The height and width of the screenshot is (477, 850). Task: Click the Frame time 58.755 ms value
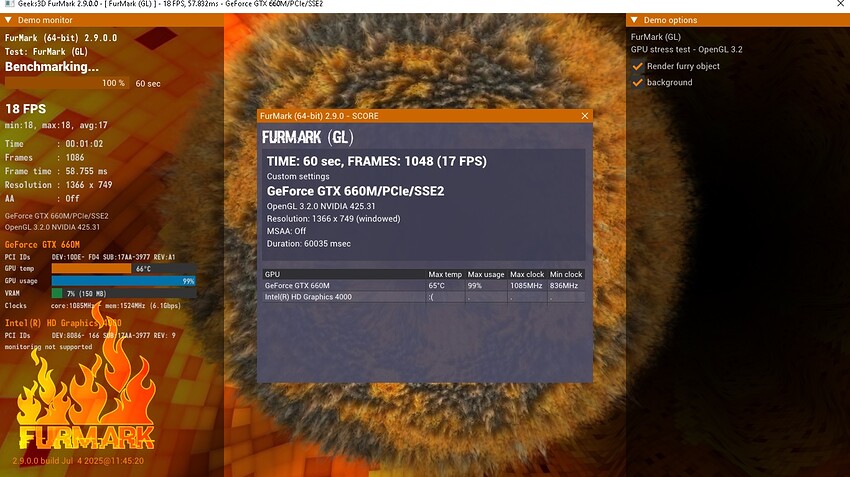coord(87,171)
